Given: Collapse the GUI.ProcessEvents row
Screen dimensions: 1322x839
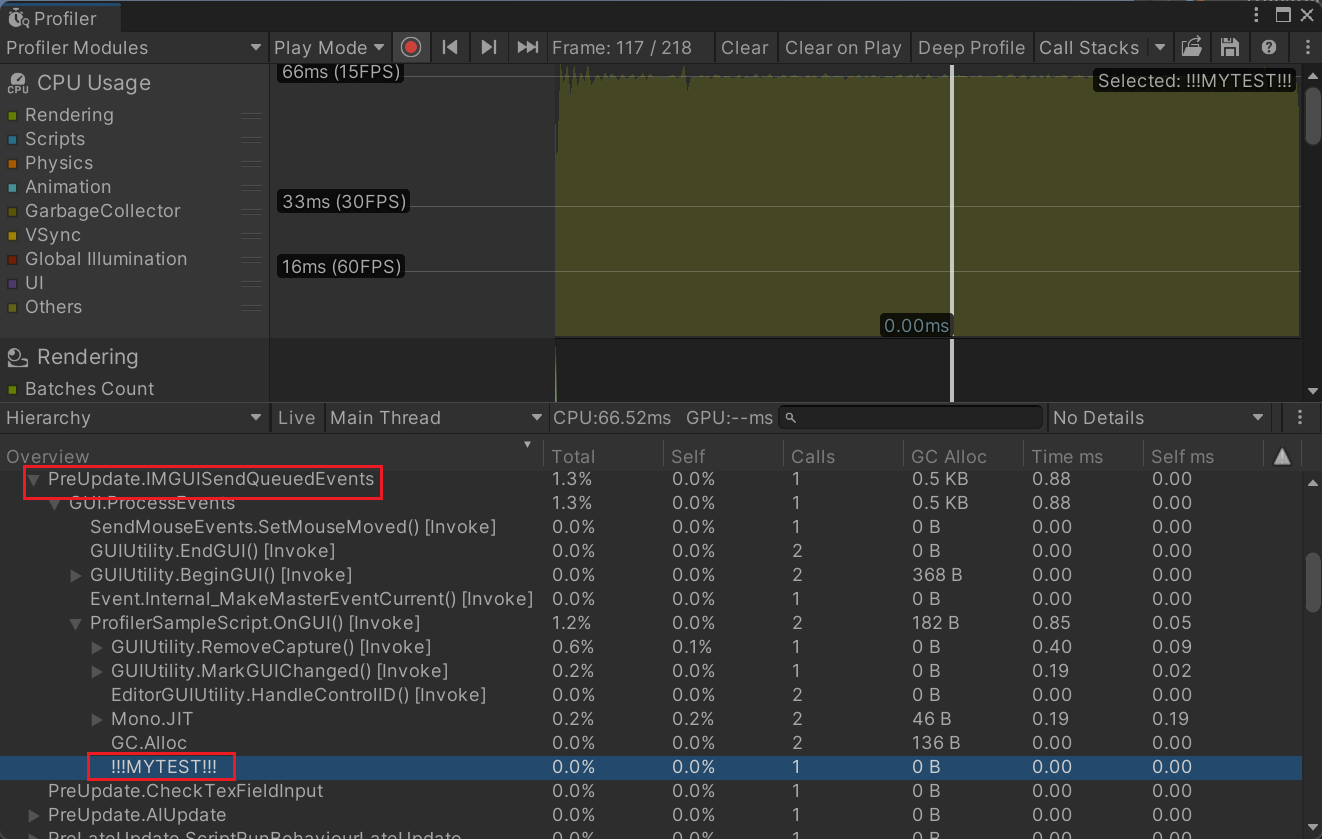Looking at the screenshot, I should [x=55, y=503].
